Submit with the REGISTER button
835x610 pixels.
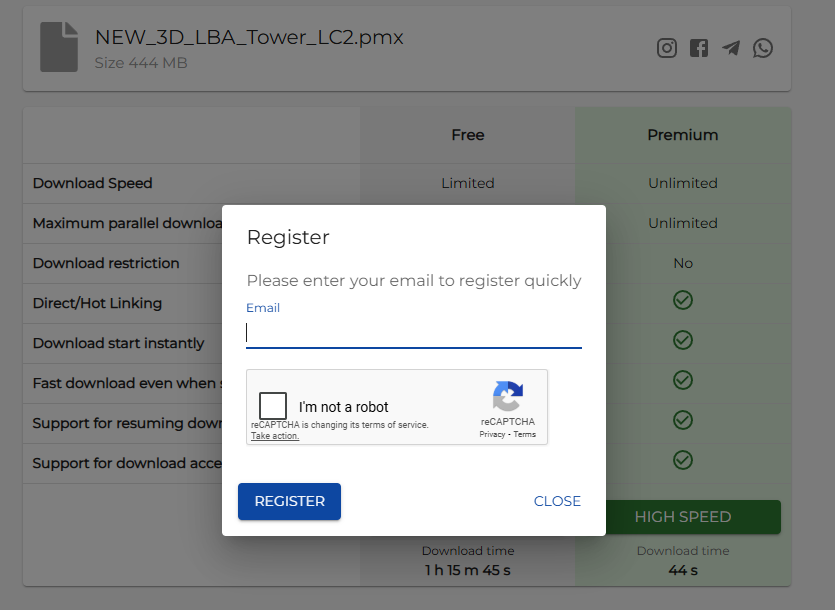point(289,501)
